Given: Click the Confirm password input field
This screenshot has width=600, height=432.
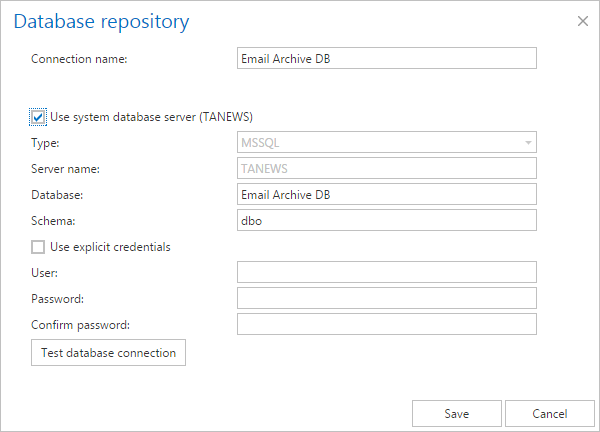Looking at the screenshot, I should click(x=386, y=324).
